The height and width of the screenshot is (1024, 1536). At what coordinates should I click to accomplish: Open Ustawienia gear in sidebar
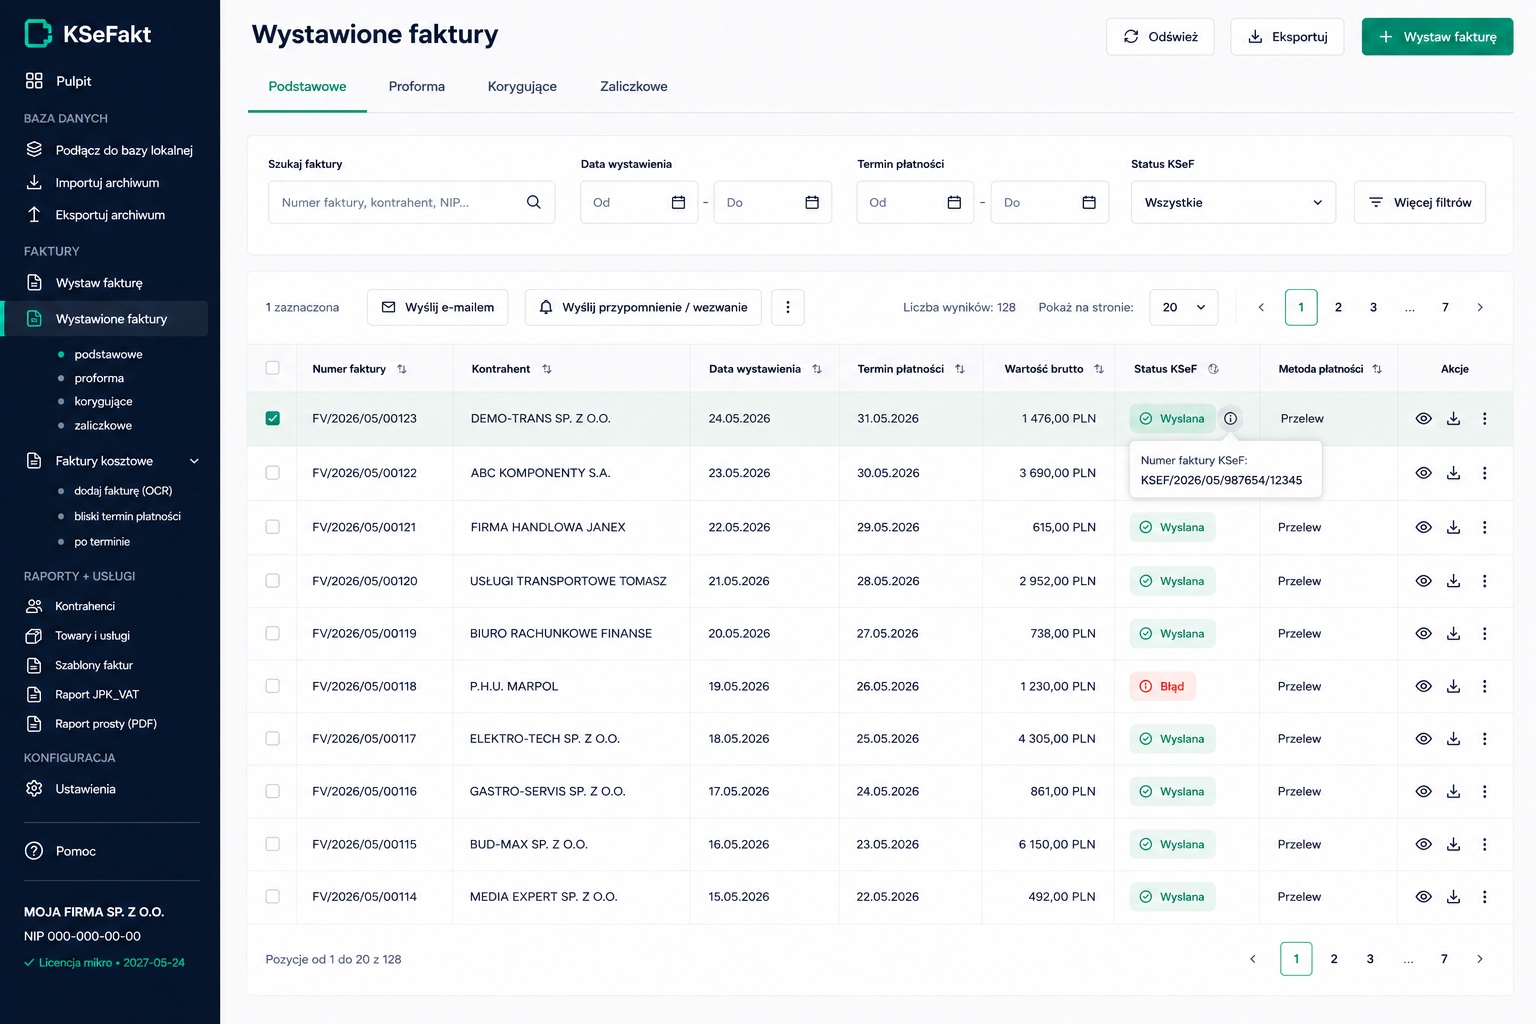click(34, 789)
